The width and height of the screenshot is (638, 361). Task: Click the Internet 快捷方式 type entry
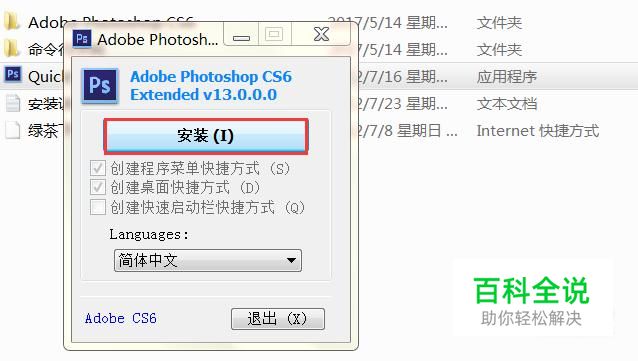(x=537, y=131)
